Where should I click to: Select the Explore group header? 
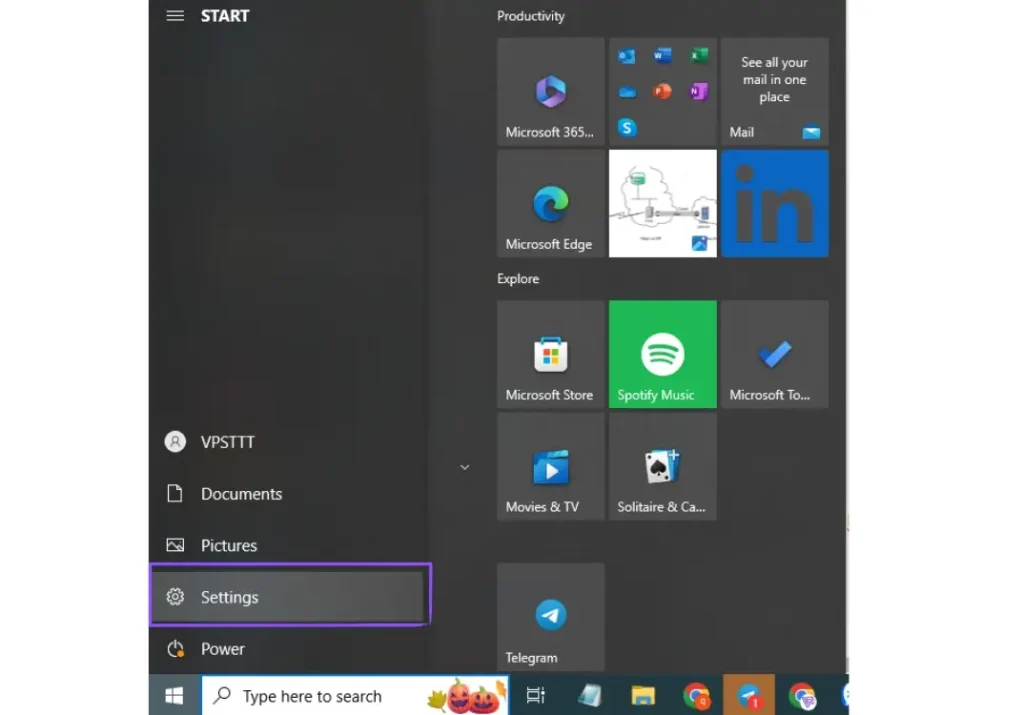click(x=518, y=279)
